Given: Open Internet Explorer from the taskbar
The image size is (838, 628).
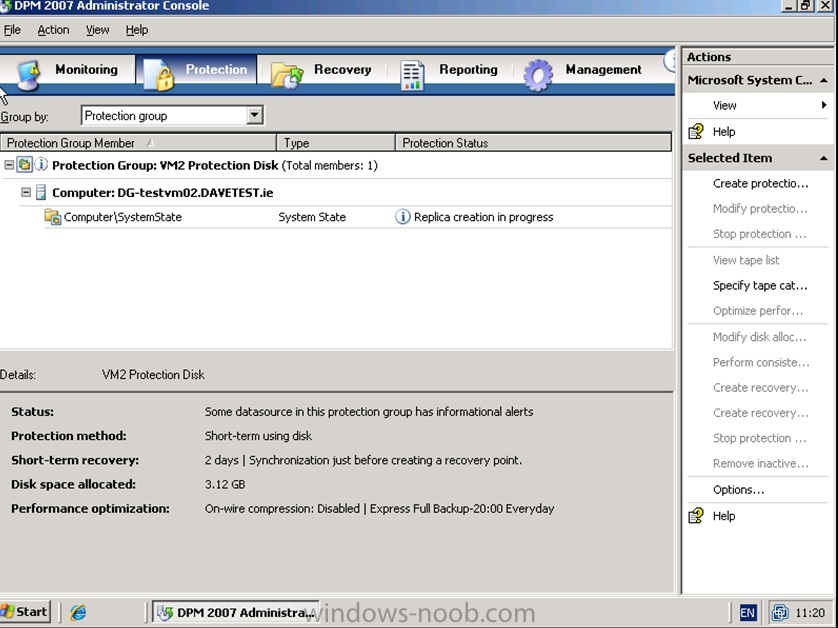Looking at the screenshot, I should pyautogui.click(x=78, y=613).
